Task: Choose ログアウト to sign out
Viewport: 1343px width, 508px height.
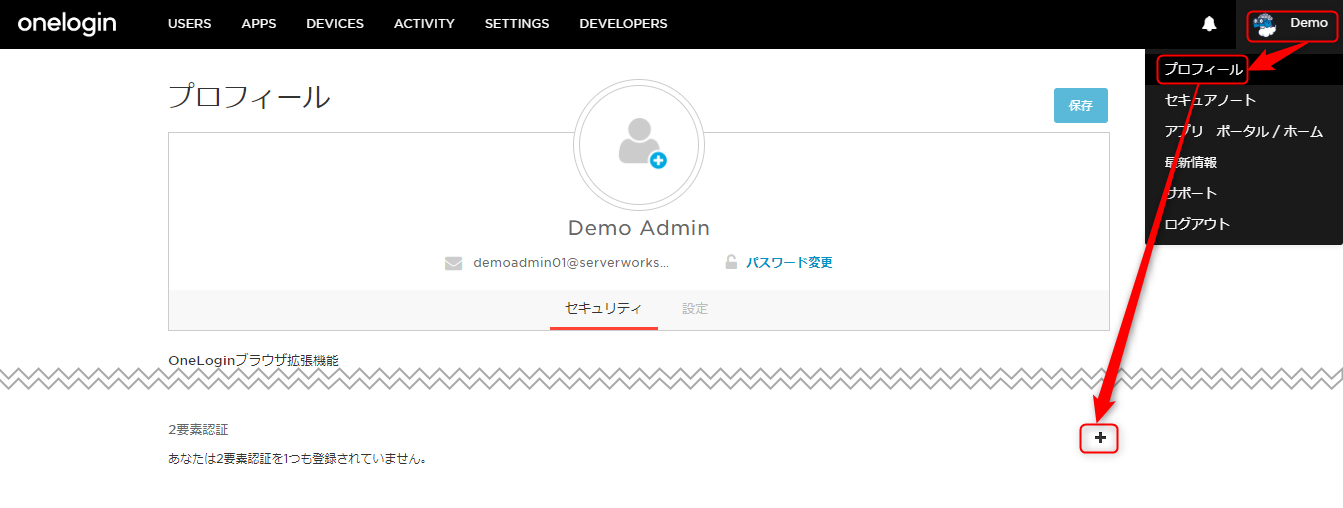Action: 1197,224
